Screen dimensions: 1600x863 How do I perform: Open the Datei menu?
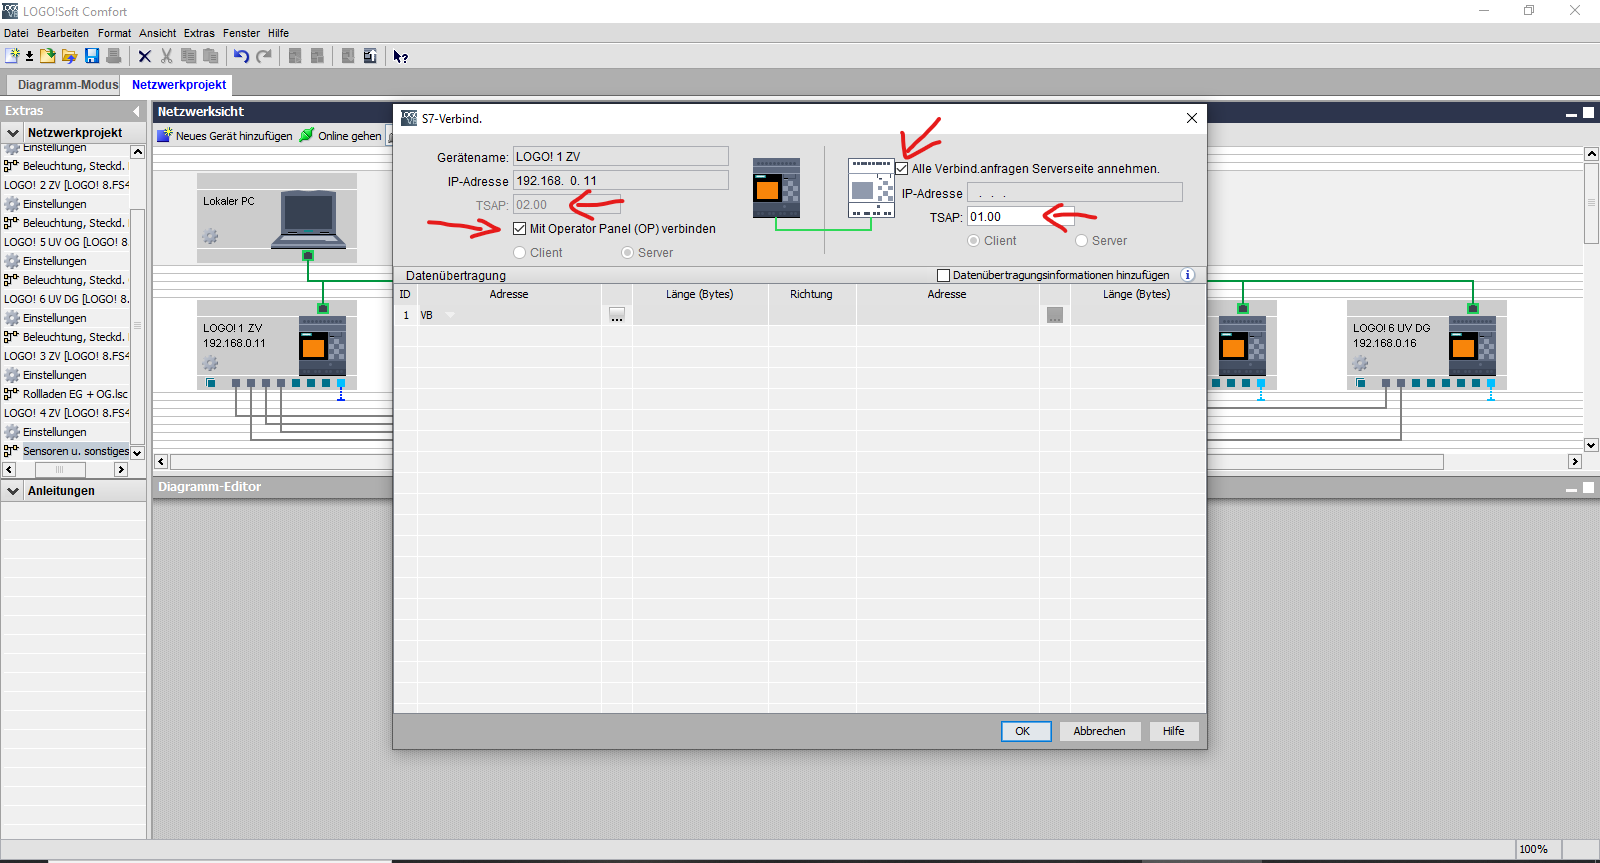pos(16,33)
